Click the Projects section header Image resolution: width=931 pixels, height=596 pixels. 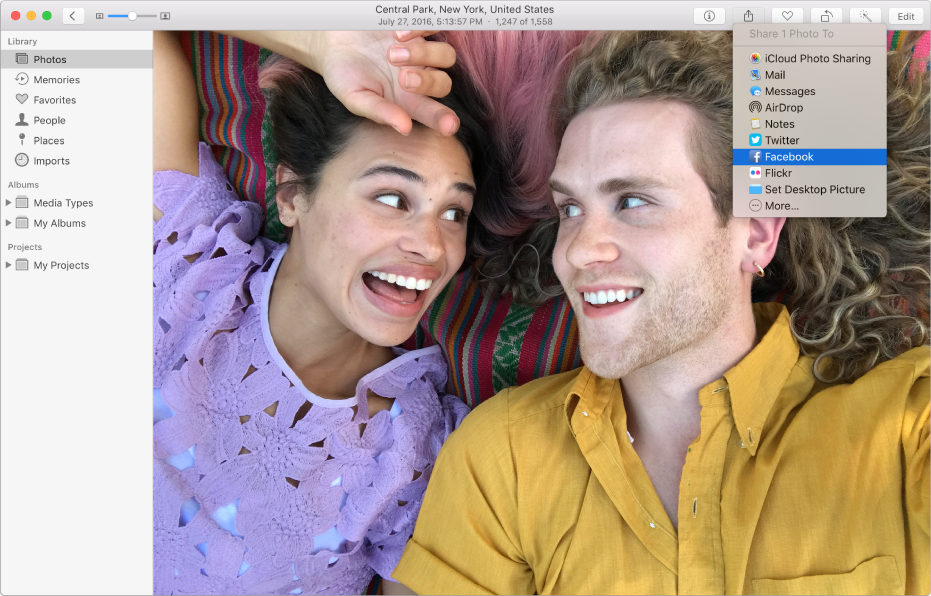pos(24,247)
